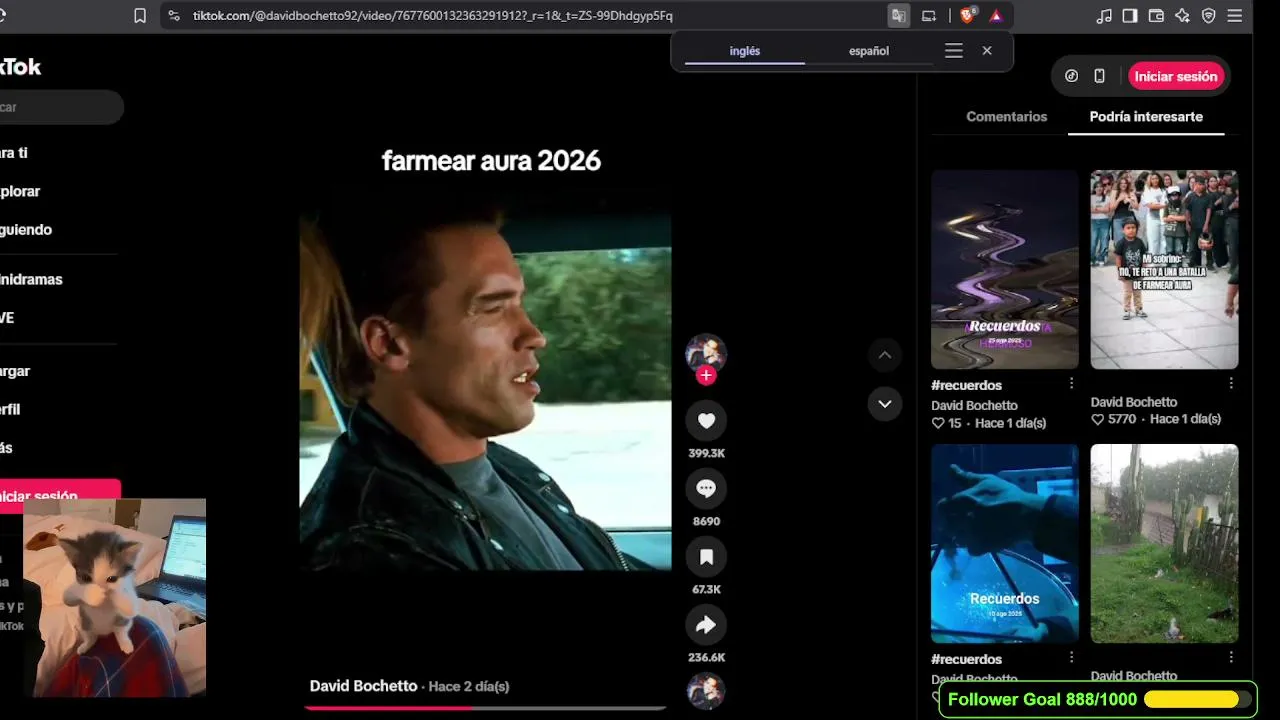Click the phone app download icon

(x=1100, y=76)
